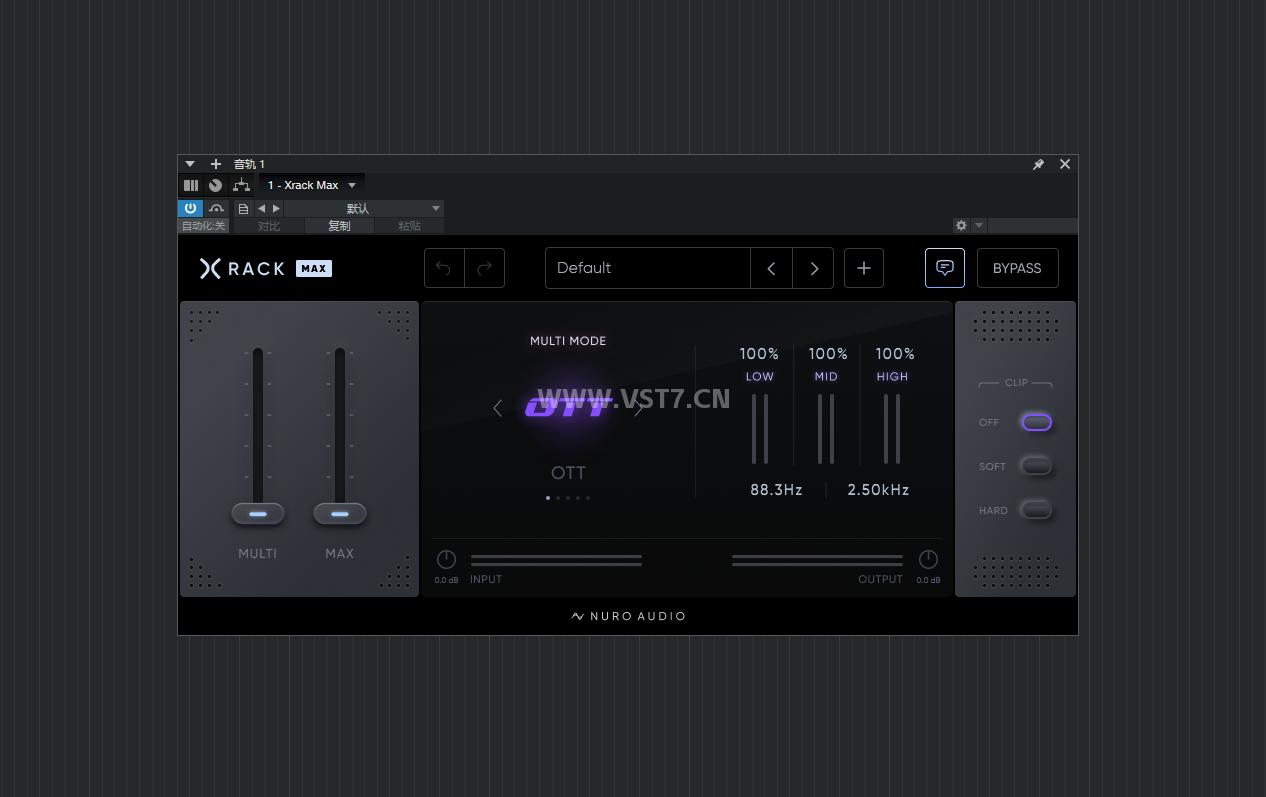Click the MID band meter bars

point(826,428)
